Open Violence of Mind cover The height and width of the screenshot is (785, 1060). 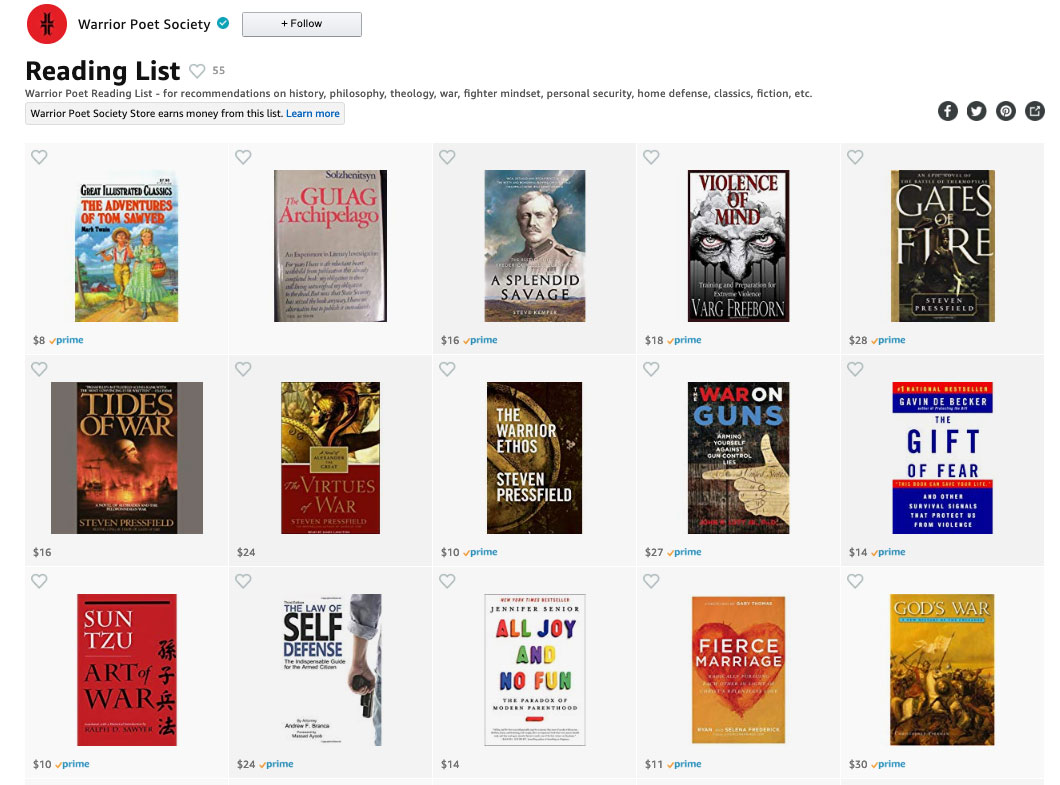point(738,245)
